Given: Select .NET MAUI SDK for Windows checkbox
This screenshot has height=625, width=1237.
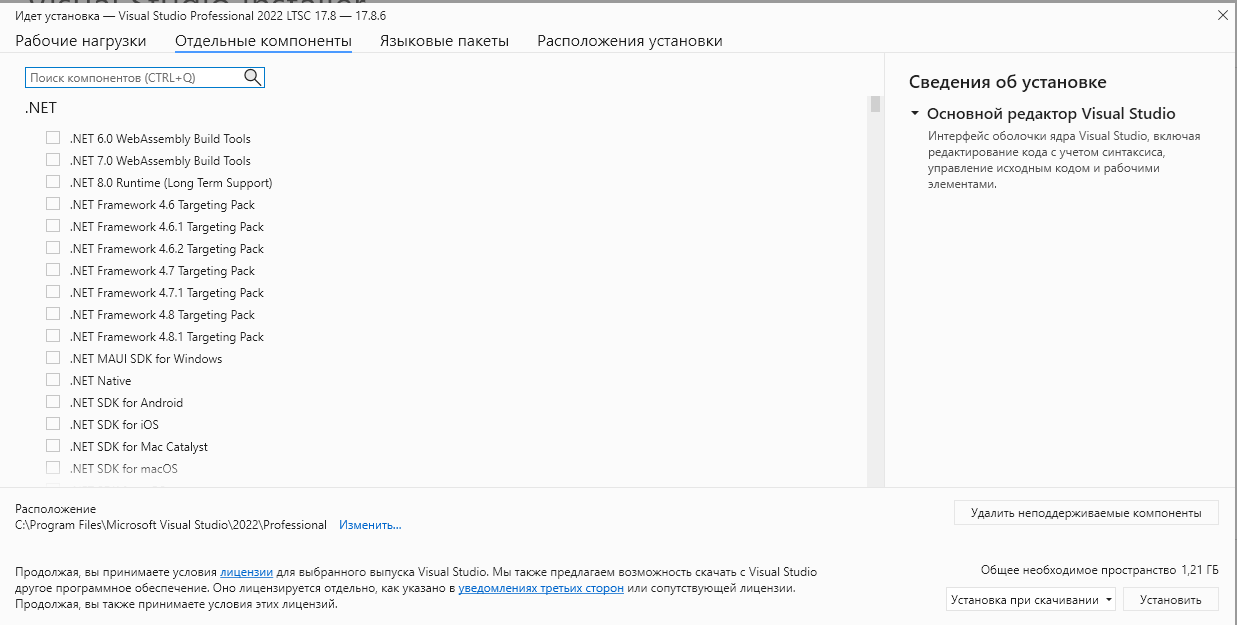Looking at the screenshot, I should 53,358.
